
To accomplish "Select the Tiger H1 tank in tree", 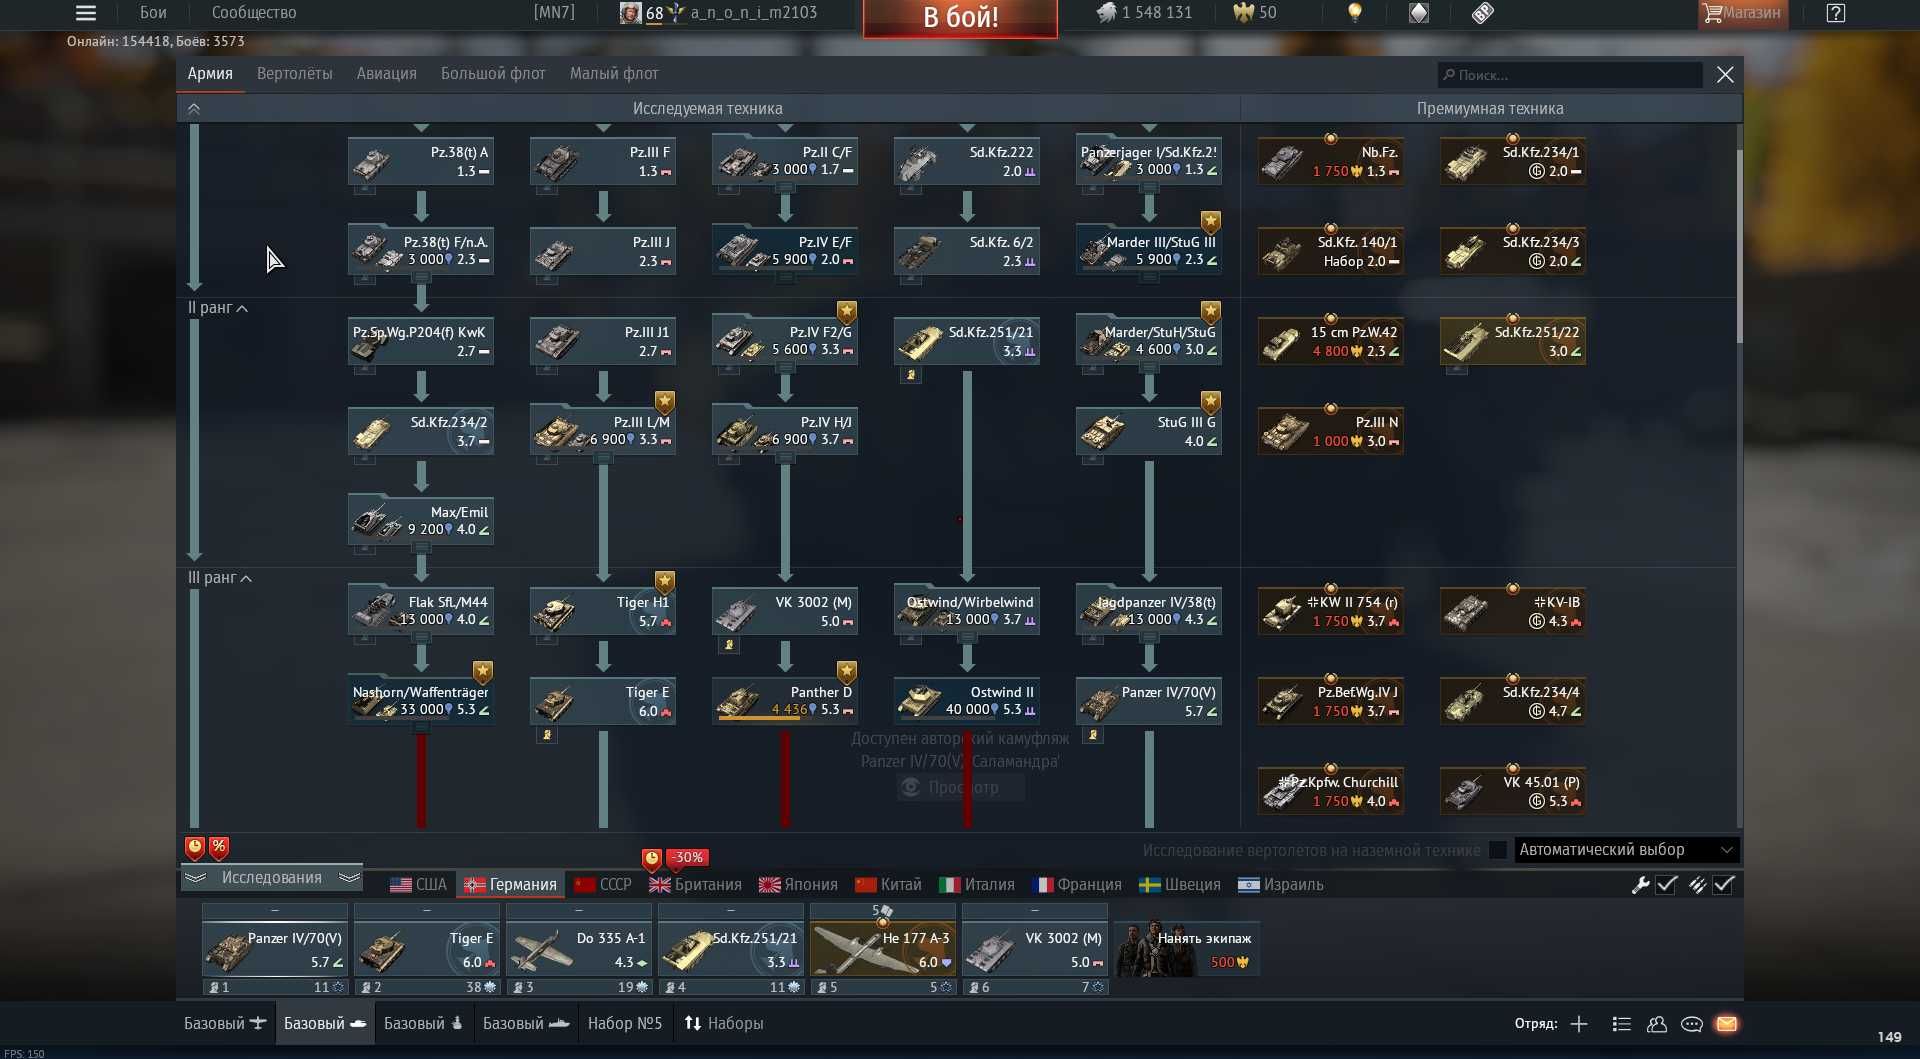I will point(603,611).
